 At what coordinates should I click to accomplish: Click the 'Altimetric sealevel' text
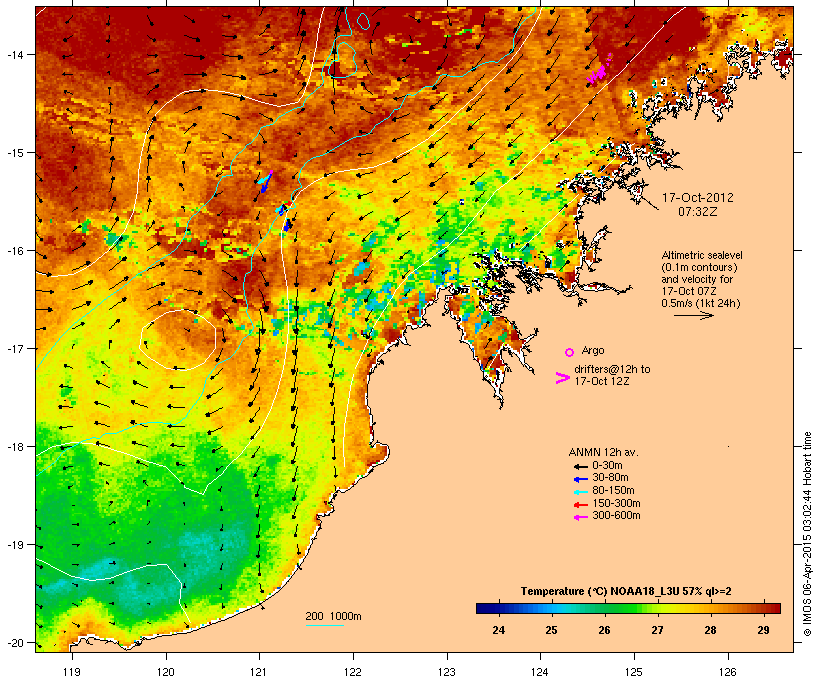point(702,255)
